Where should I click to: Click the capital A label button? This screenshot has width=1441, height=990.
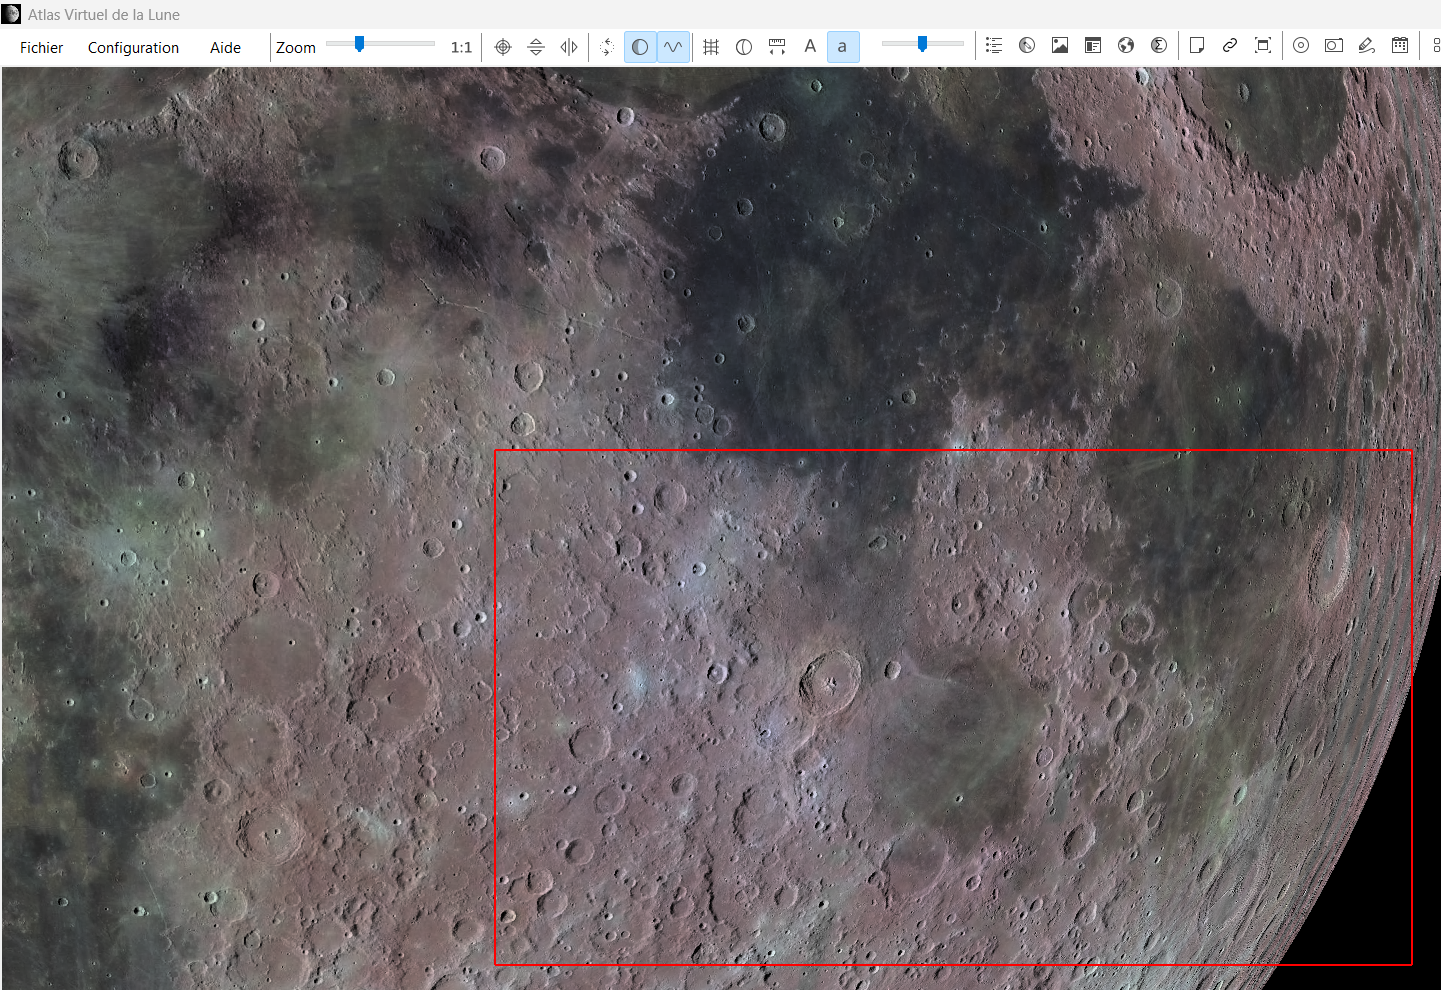click(810, 47)
